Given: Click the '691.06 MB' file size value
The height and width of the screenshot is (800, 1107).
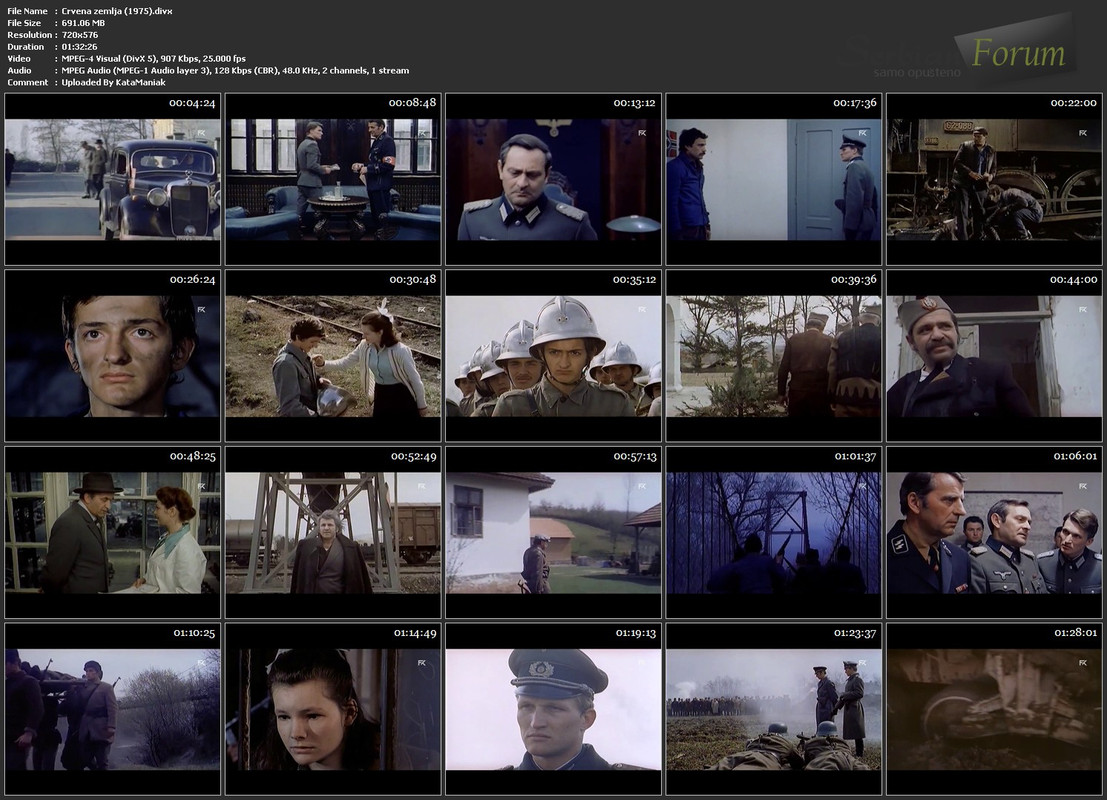Looking at the screenshot, I should [x=83, y=23].
